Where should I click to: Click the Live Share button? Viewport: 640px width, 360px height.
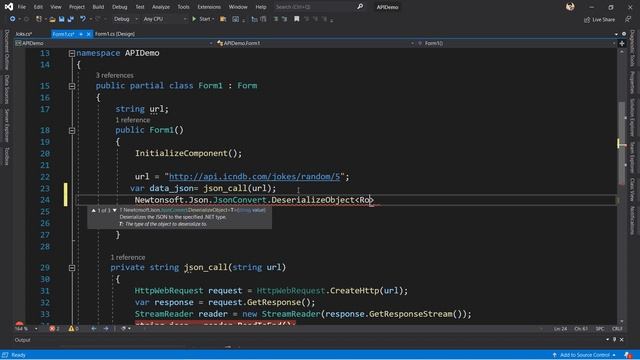click(x=599, y=20)
